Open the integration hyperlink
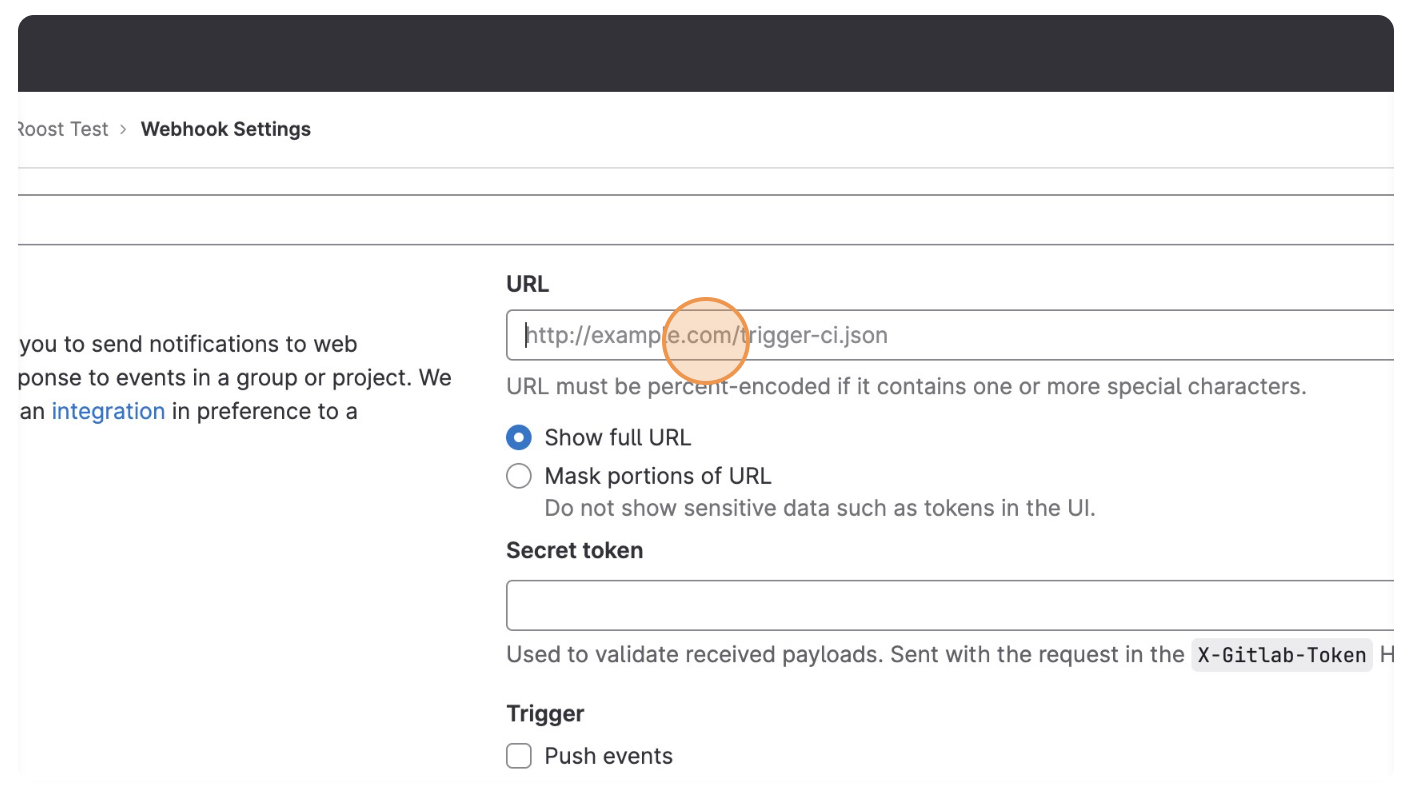 (108, 411)
